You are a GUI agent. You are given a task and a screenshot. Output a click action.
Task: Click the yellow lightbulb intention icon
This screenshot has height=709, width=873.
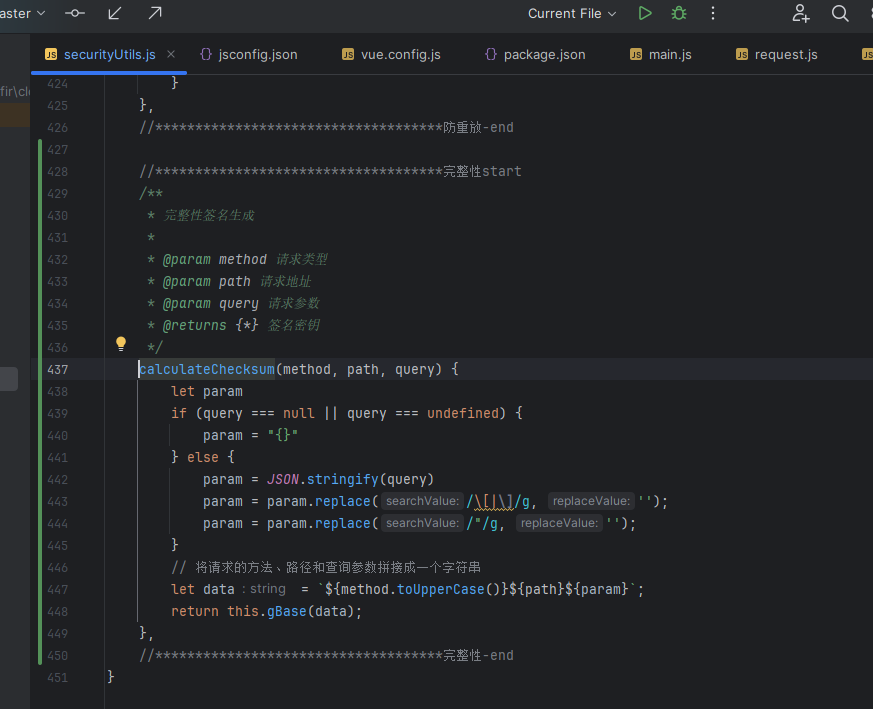point(121,344)
